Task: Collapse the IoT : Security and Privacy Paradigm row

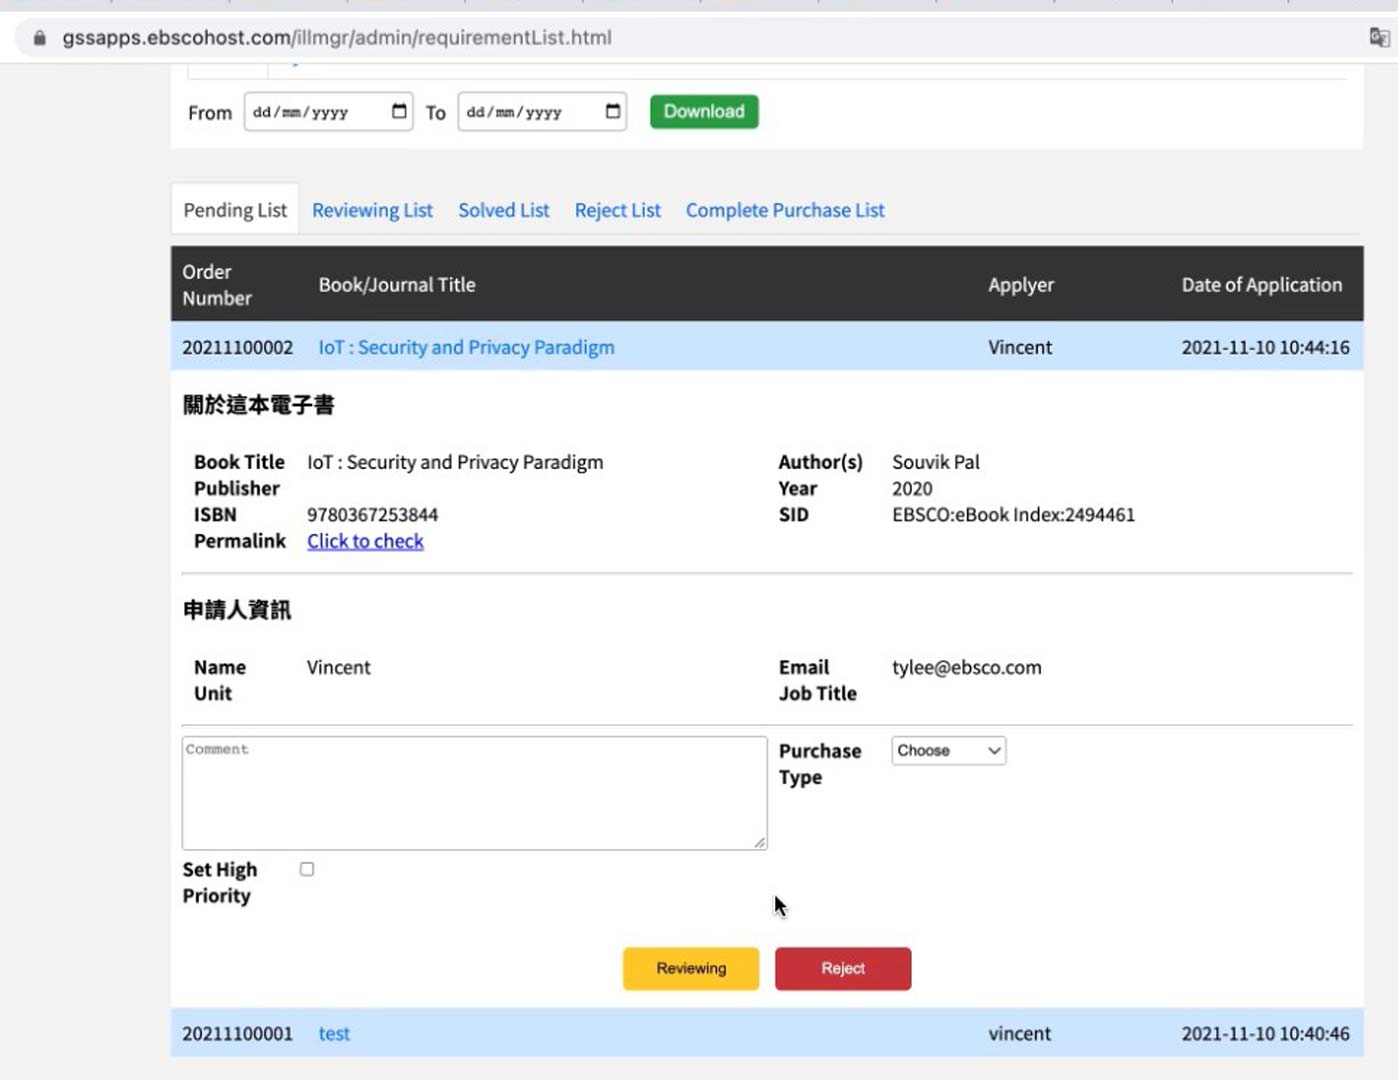Action: point(466,347)
